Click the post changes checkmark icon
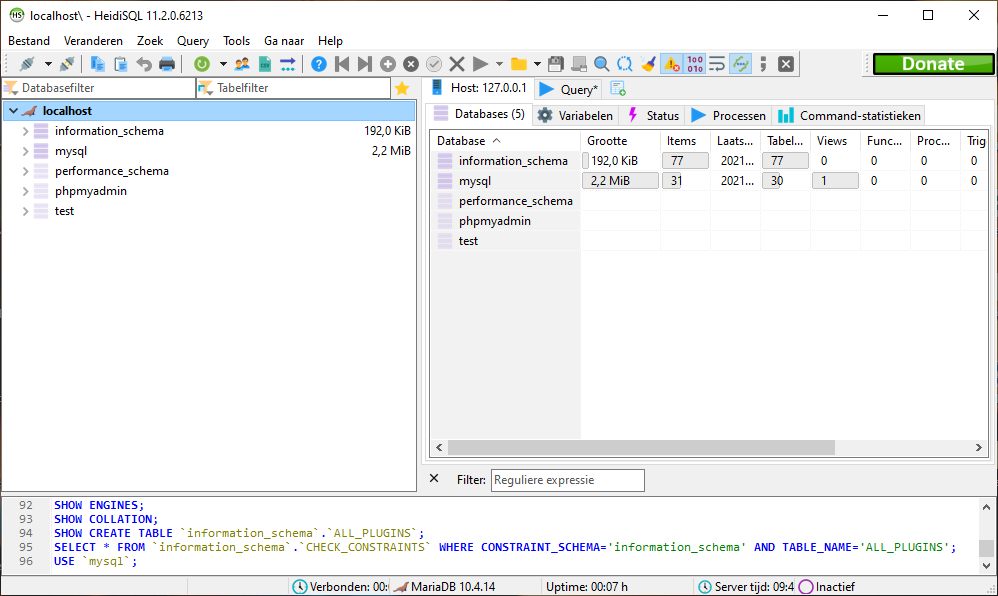This screenshot has height=596, width=998. pyautogui.click(x=434, y=64)
